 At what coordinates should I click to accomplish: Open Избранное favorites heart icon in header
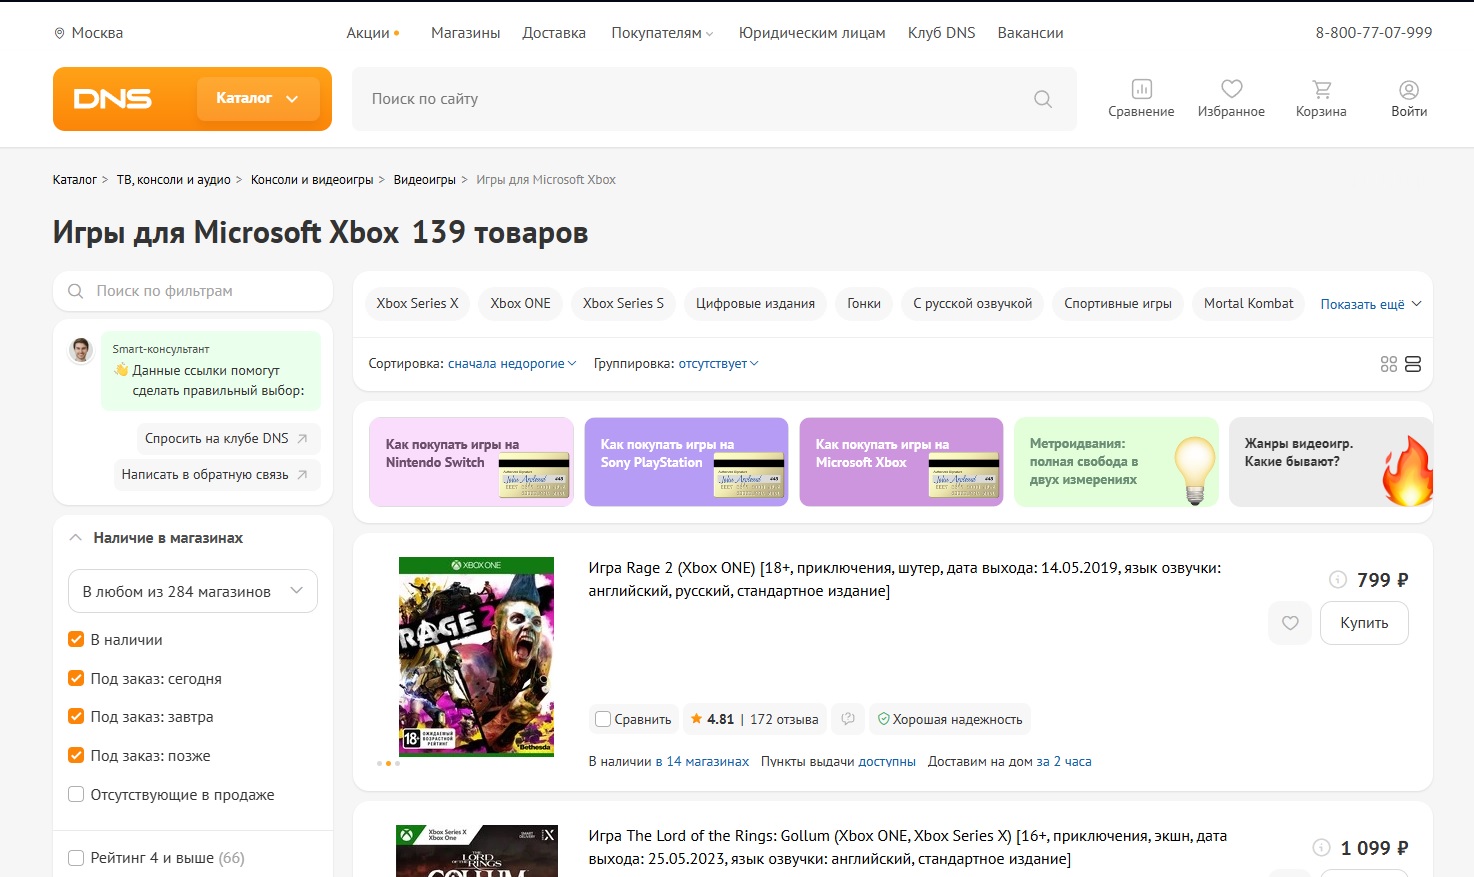[x=1231, y=90]
